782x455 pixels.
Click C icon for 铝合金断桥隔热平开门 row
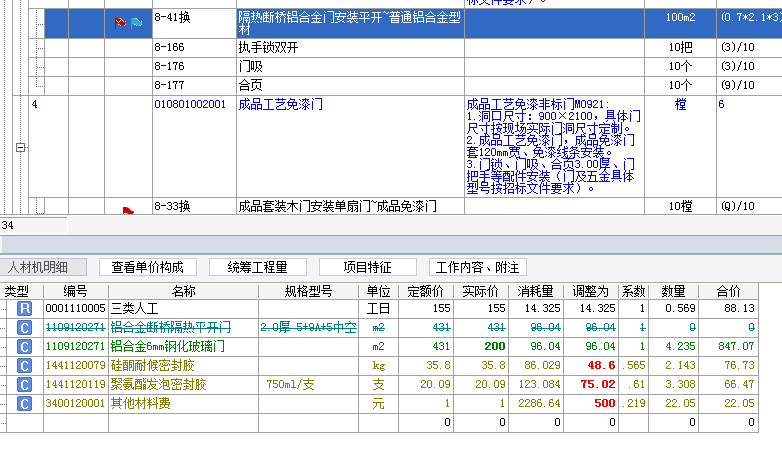click(24, 328)
